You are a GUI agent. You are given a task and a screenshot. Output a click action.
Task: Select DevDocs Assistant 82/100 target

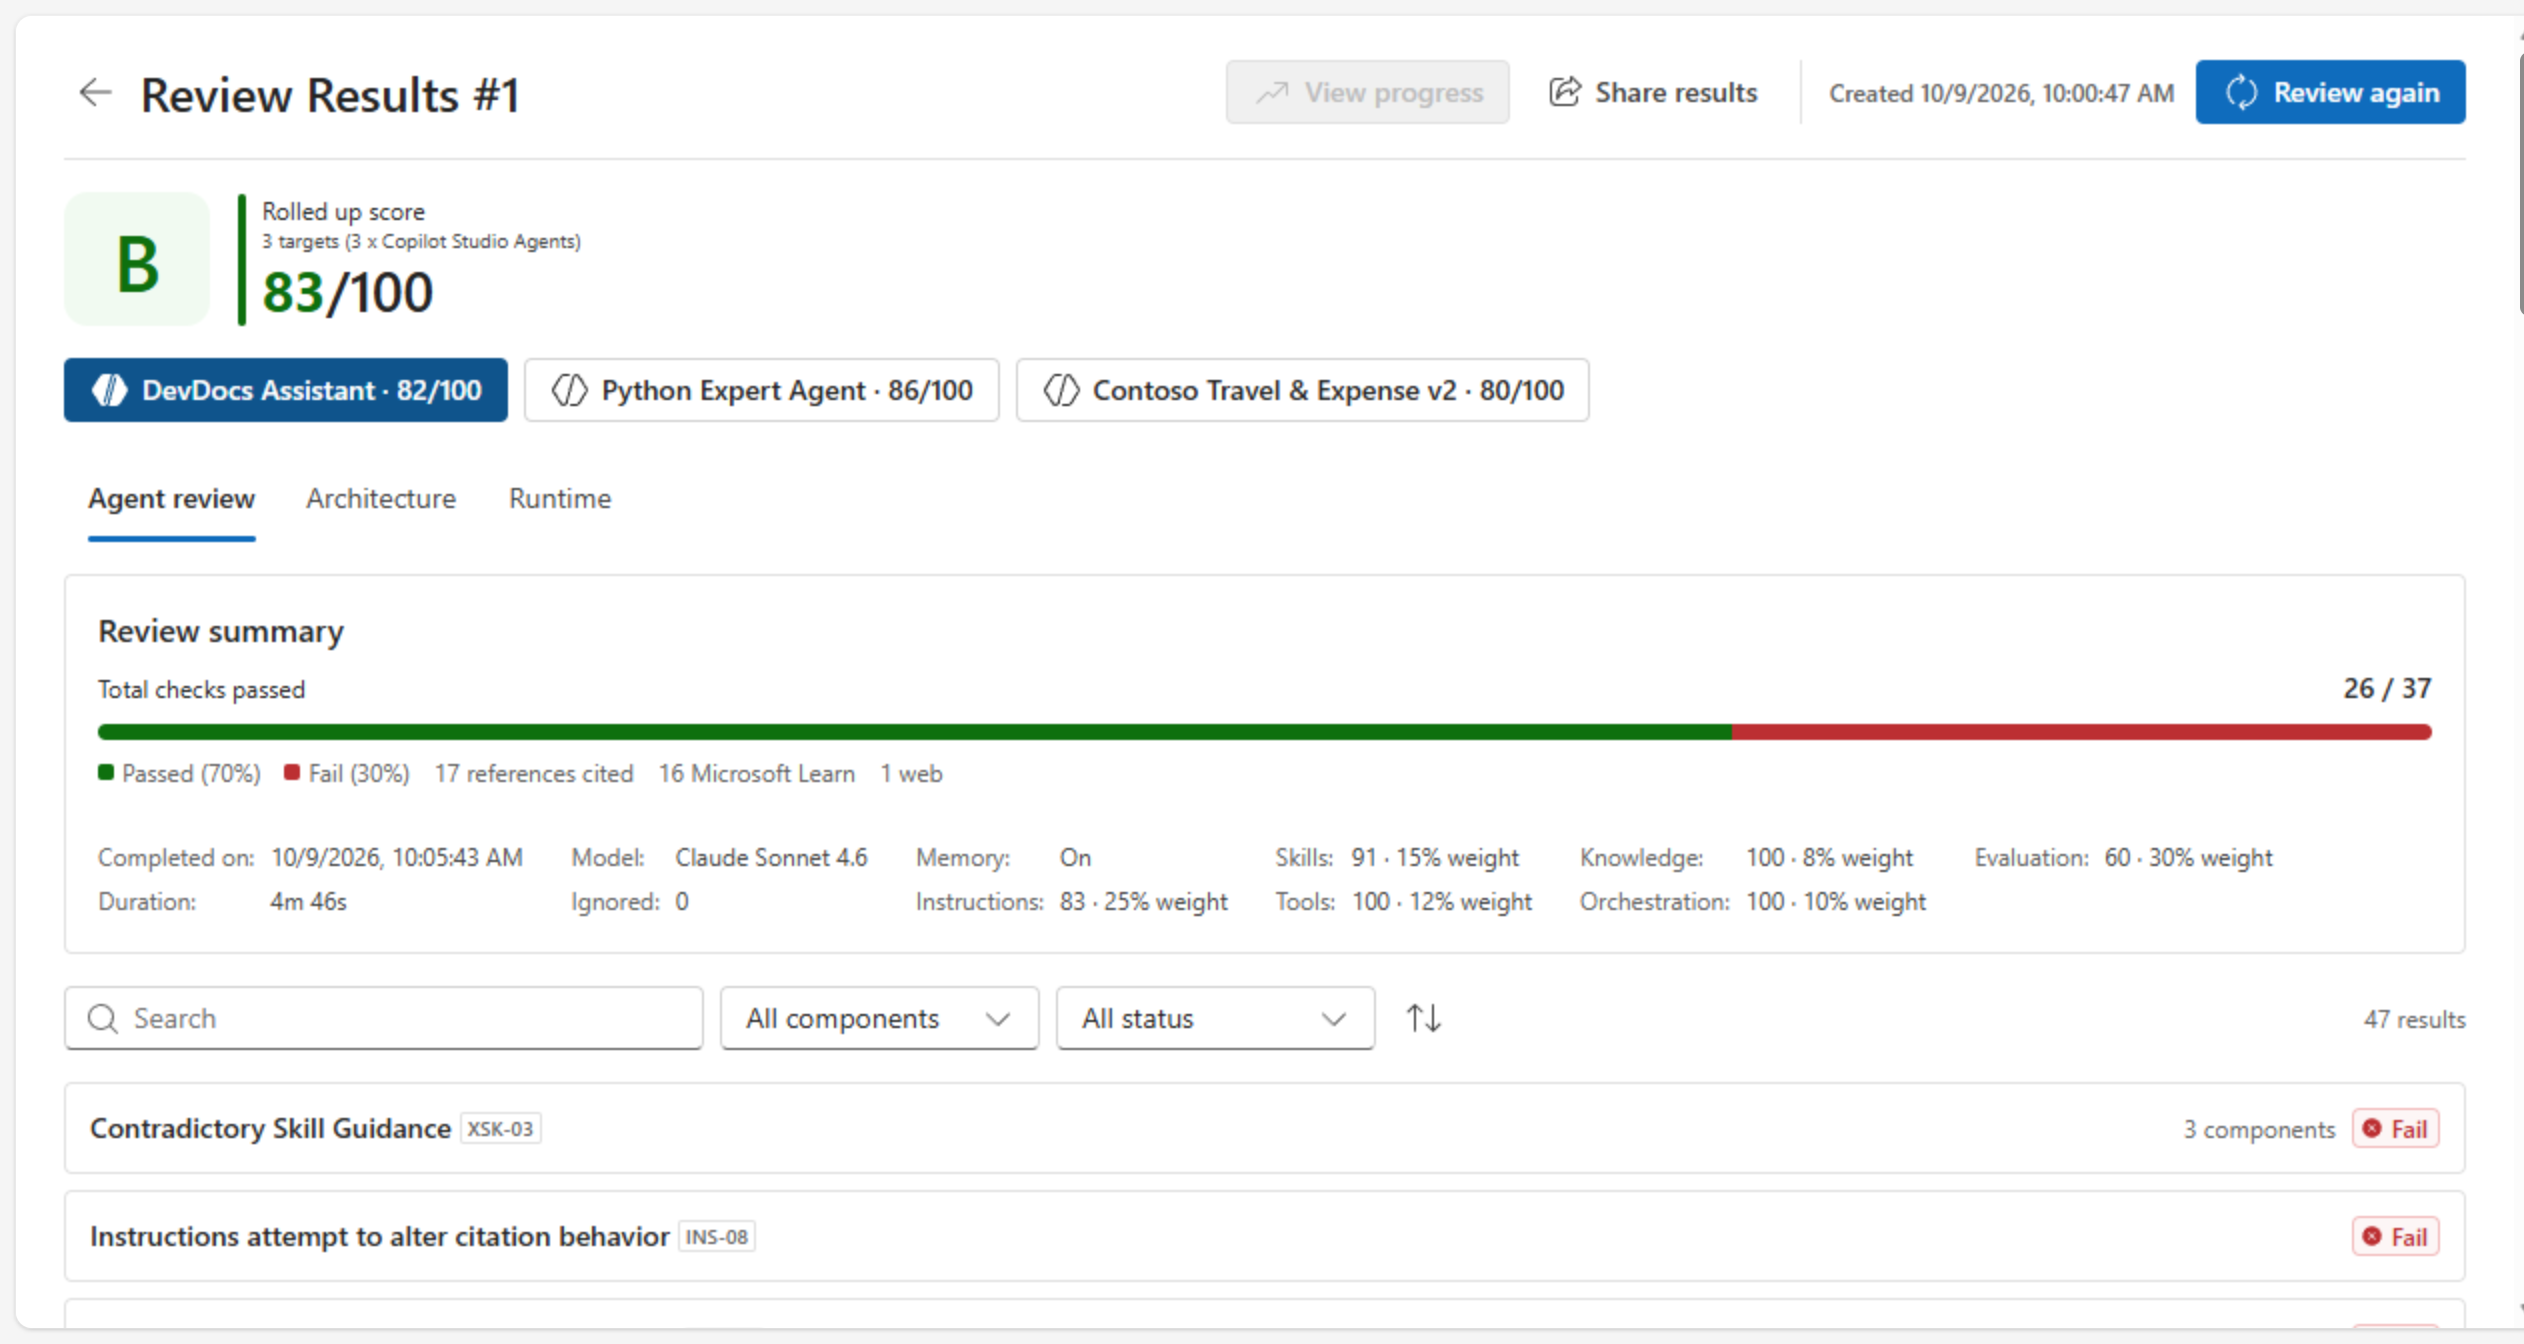tap(286, 390)
